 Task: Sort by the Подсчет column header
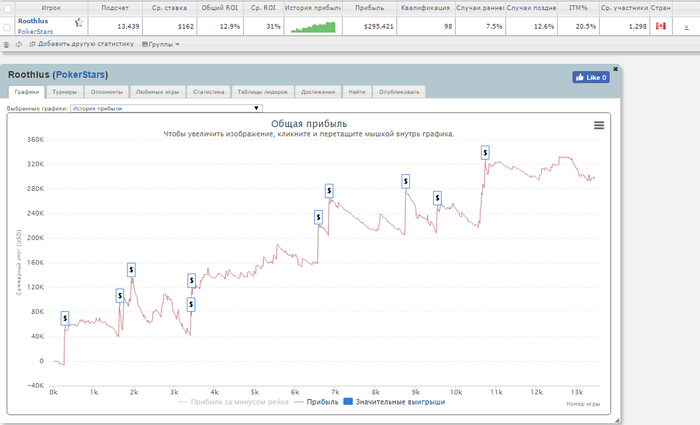pos(115,8)
